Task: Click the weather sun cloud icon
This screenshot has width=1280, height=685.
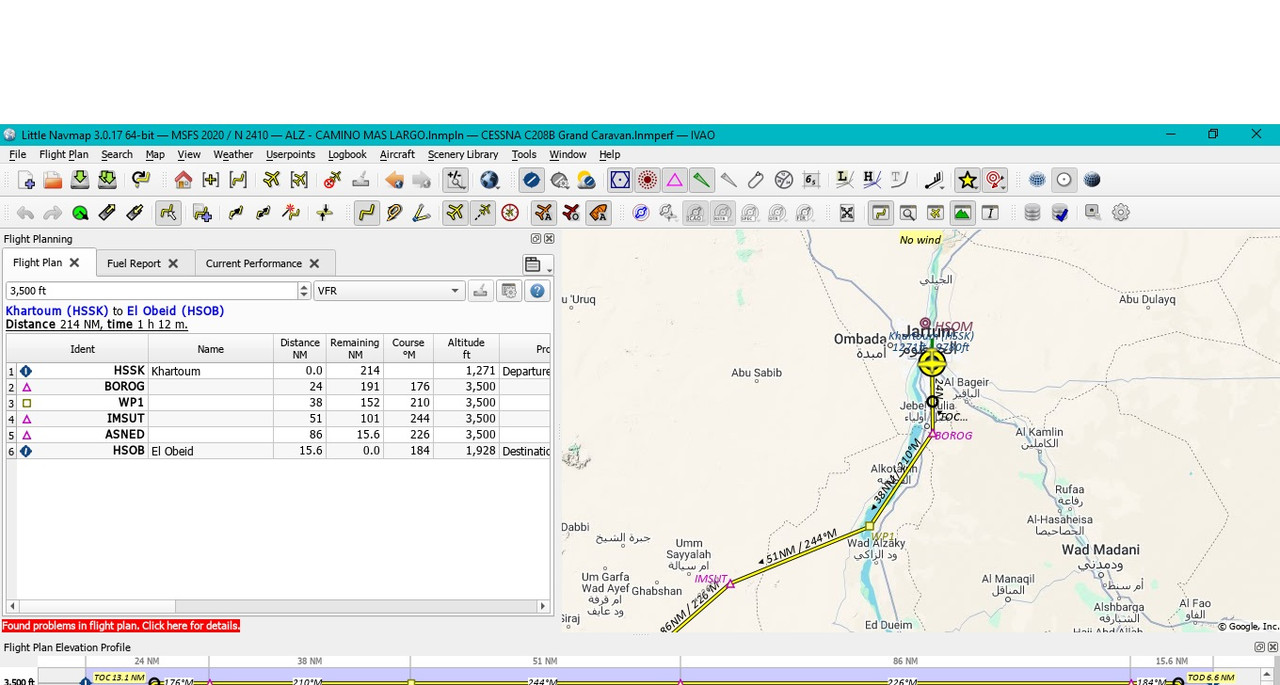Action: point(586,180)
